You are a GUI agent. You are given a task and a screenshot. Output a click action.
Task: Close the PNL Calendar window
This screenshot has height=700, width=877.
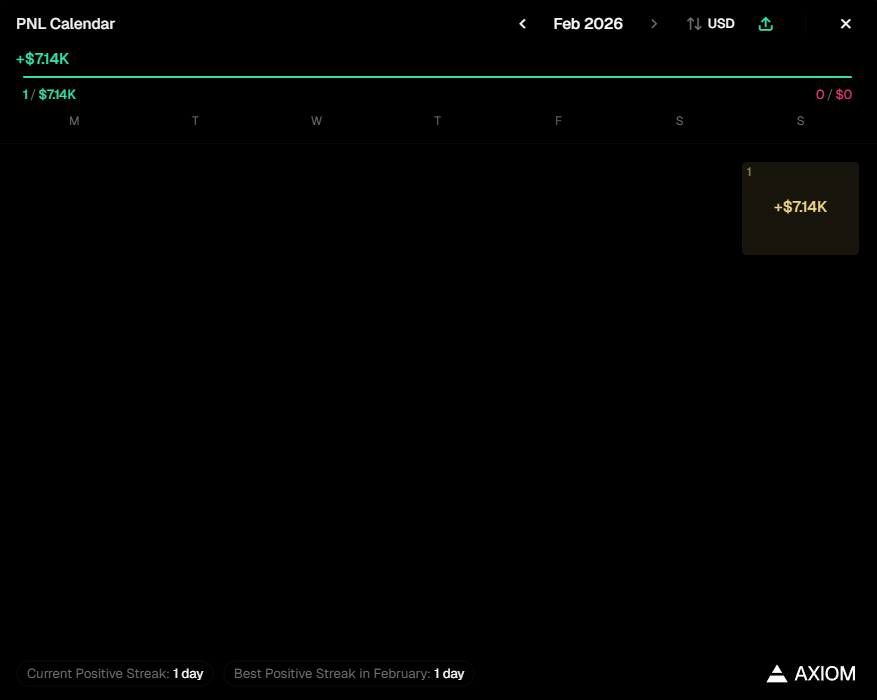(x=846, y=24)
